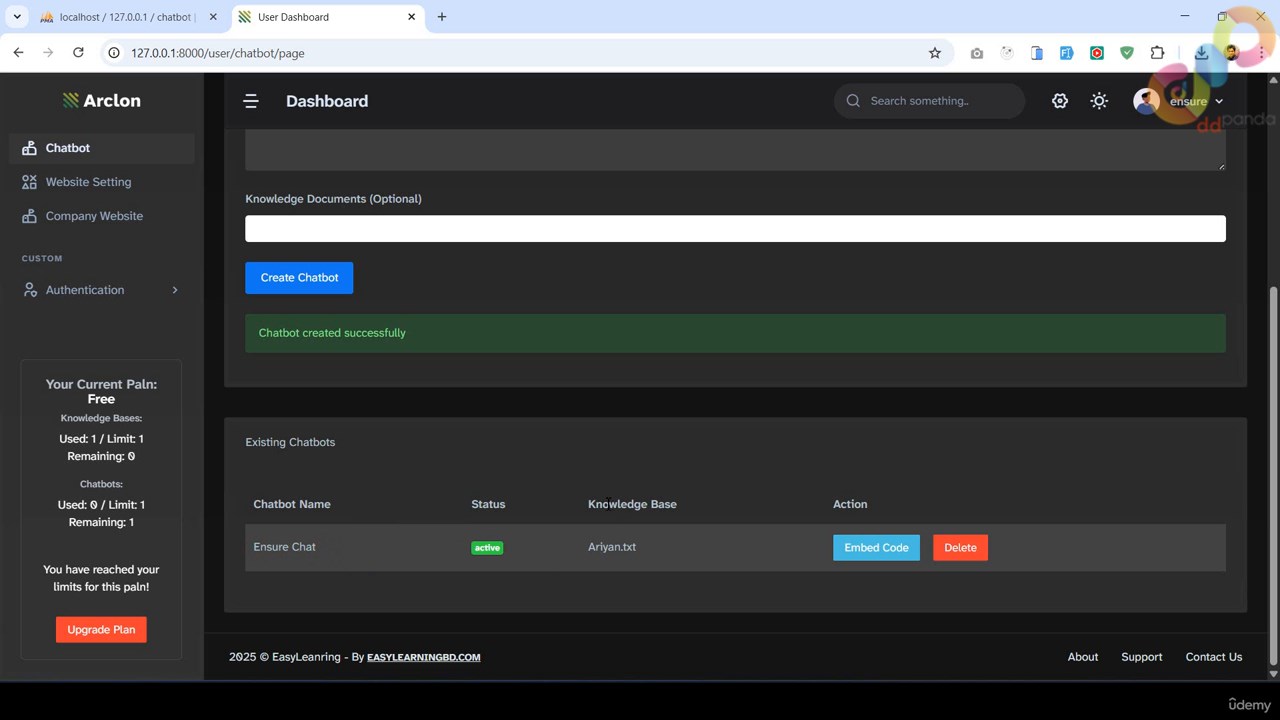Click the search magnifier icon
The image size is (1280, 720).
point(853,101)
